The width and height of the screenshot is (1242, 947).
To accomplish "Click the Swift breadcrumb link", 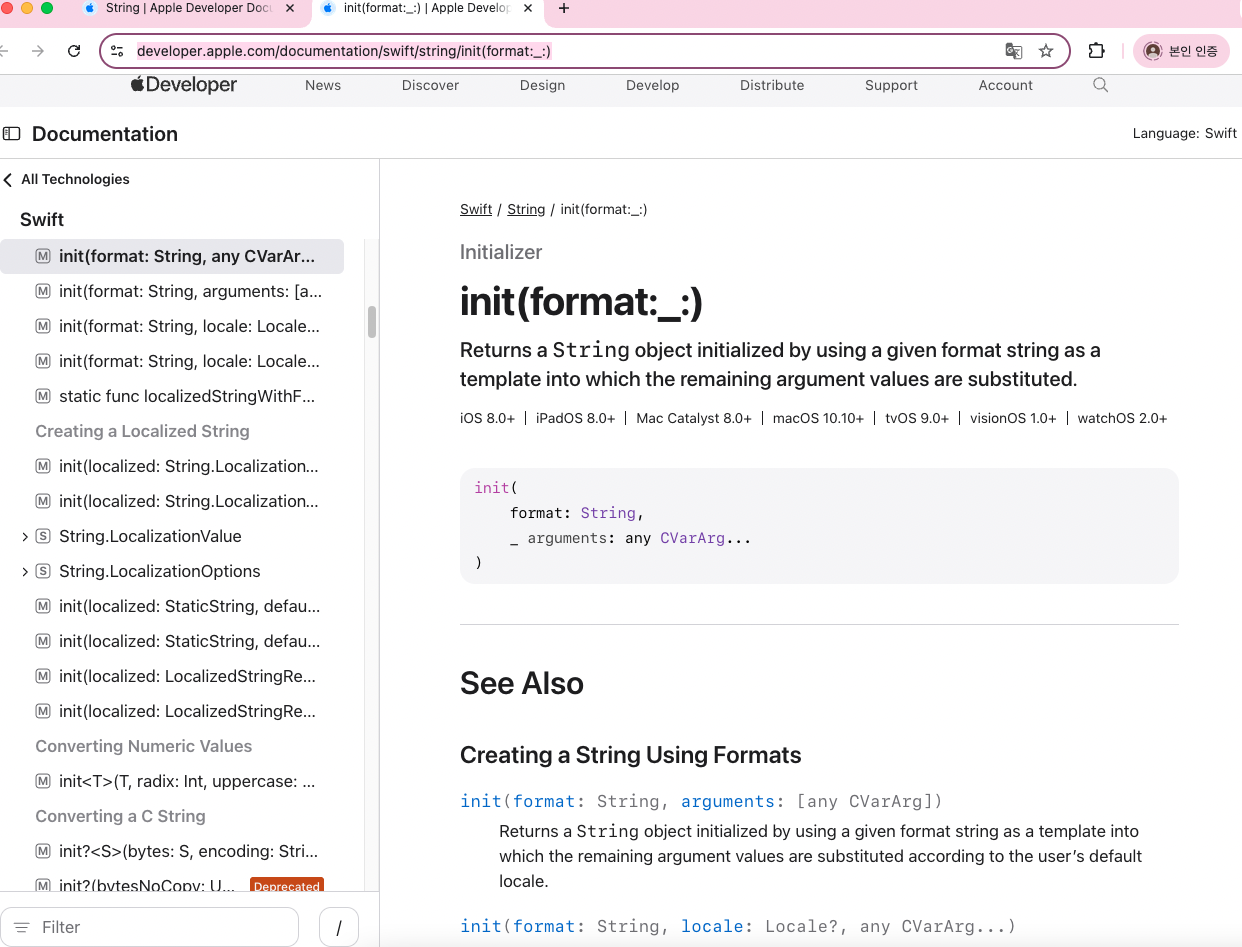I will pos(476,210).
